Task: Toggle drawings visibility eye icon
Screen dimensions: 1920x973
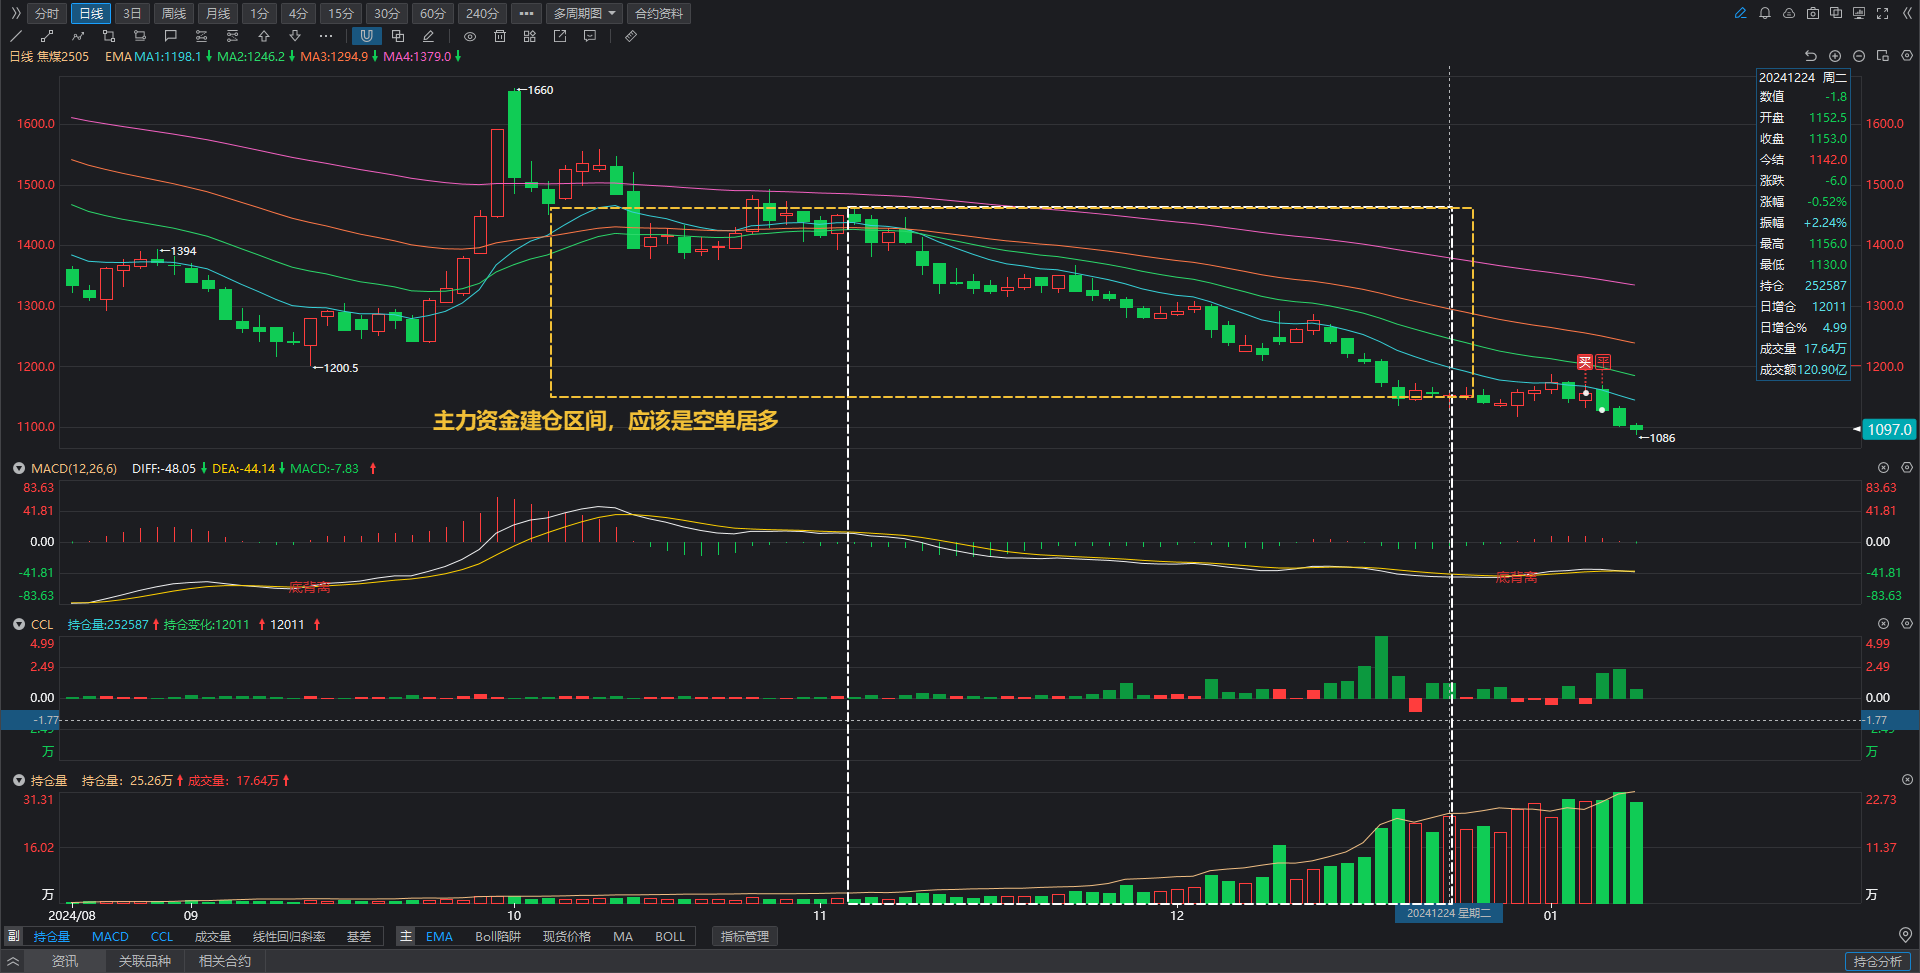Action: click(470, 36)
